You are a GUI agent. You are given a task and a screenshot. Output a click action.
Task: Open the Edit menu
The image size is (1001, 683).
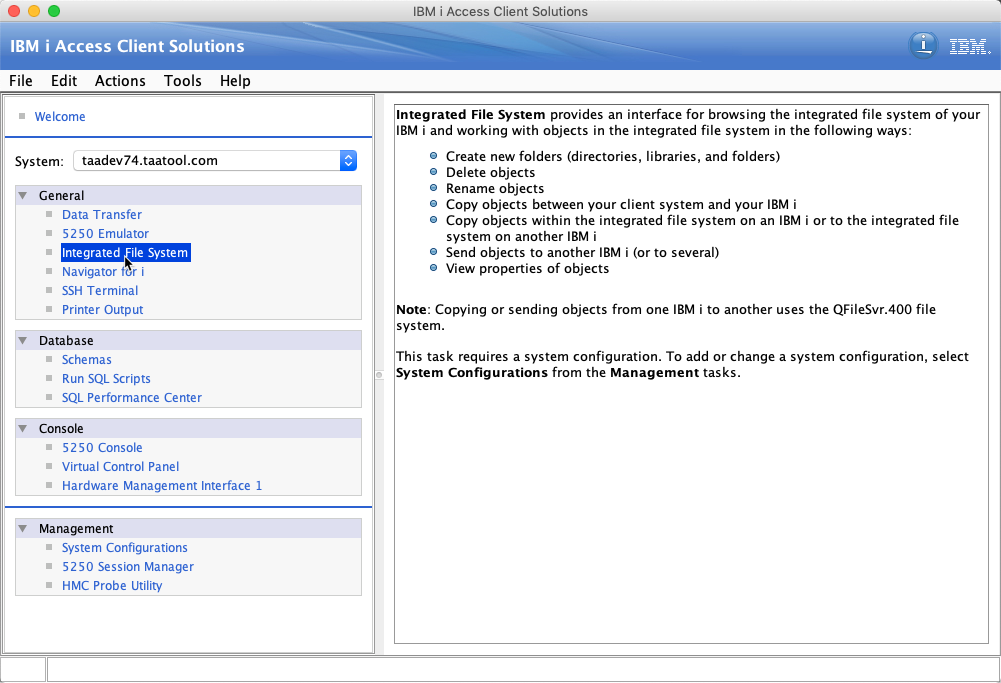click(x=64, y=80)
